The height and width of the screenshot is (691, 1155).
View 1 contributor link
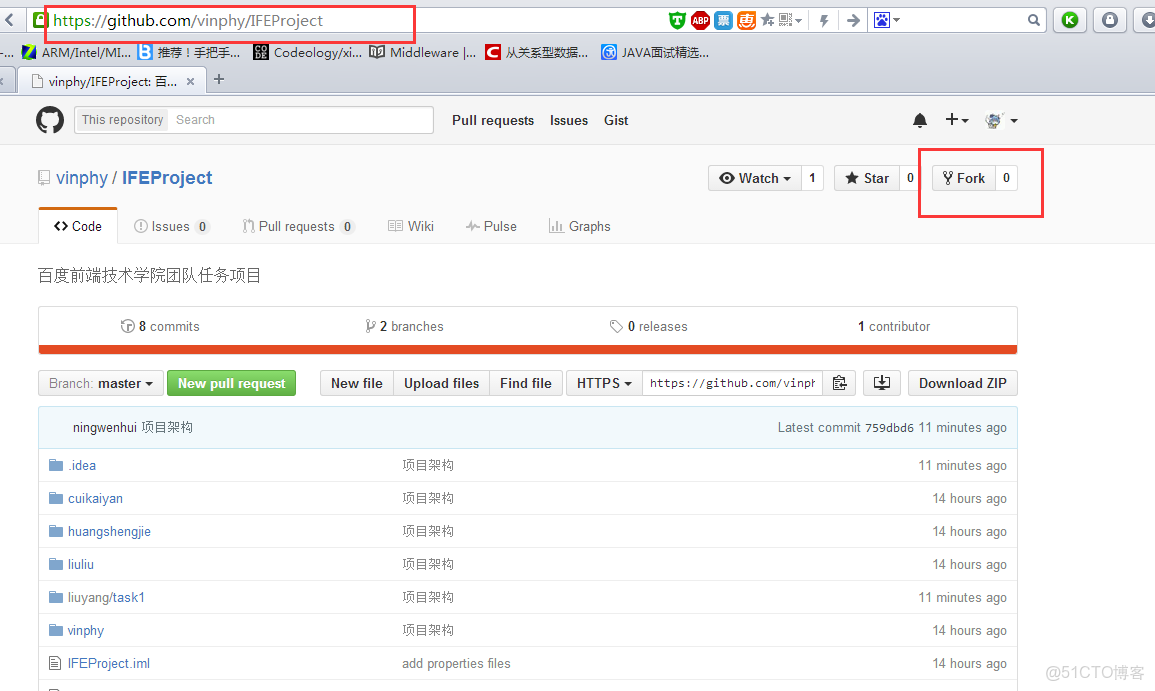coord(894,326)
